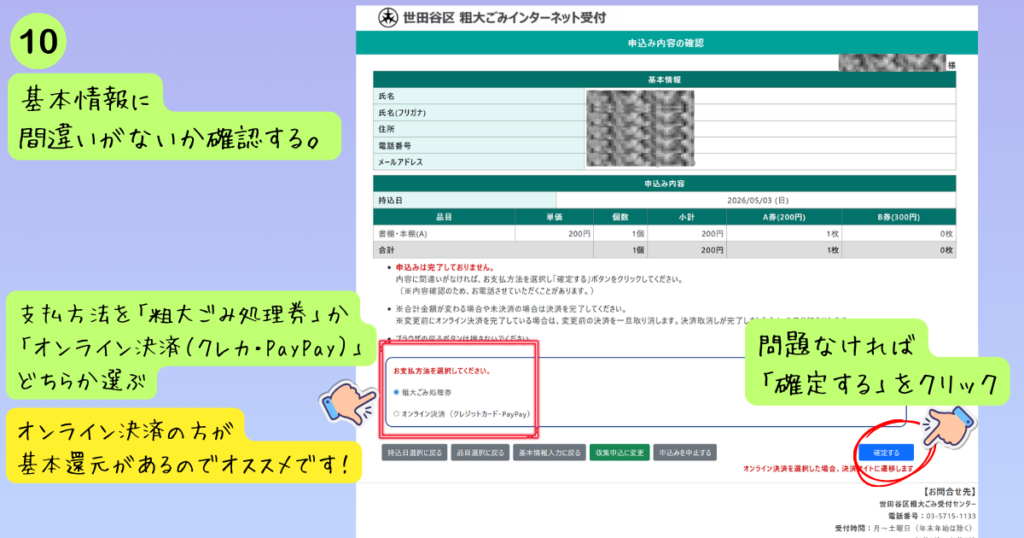Click the 住所 row label
This screenshot has width=1024, height=538.
pyautogui.click(x=387, y=129)
